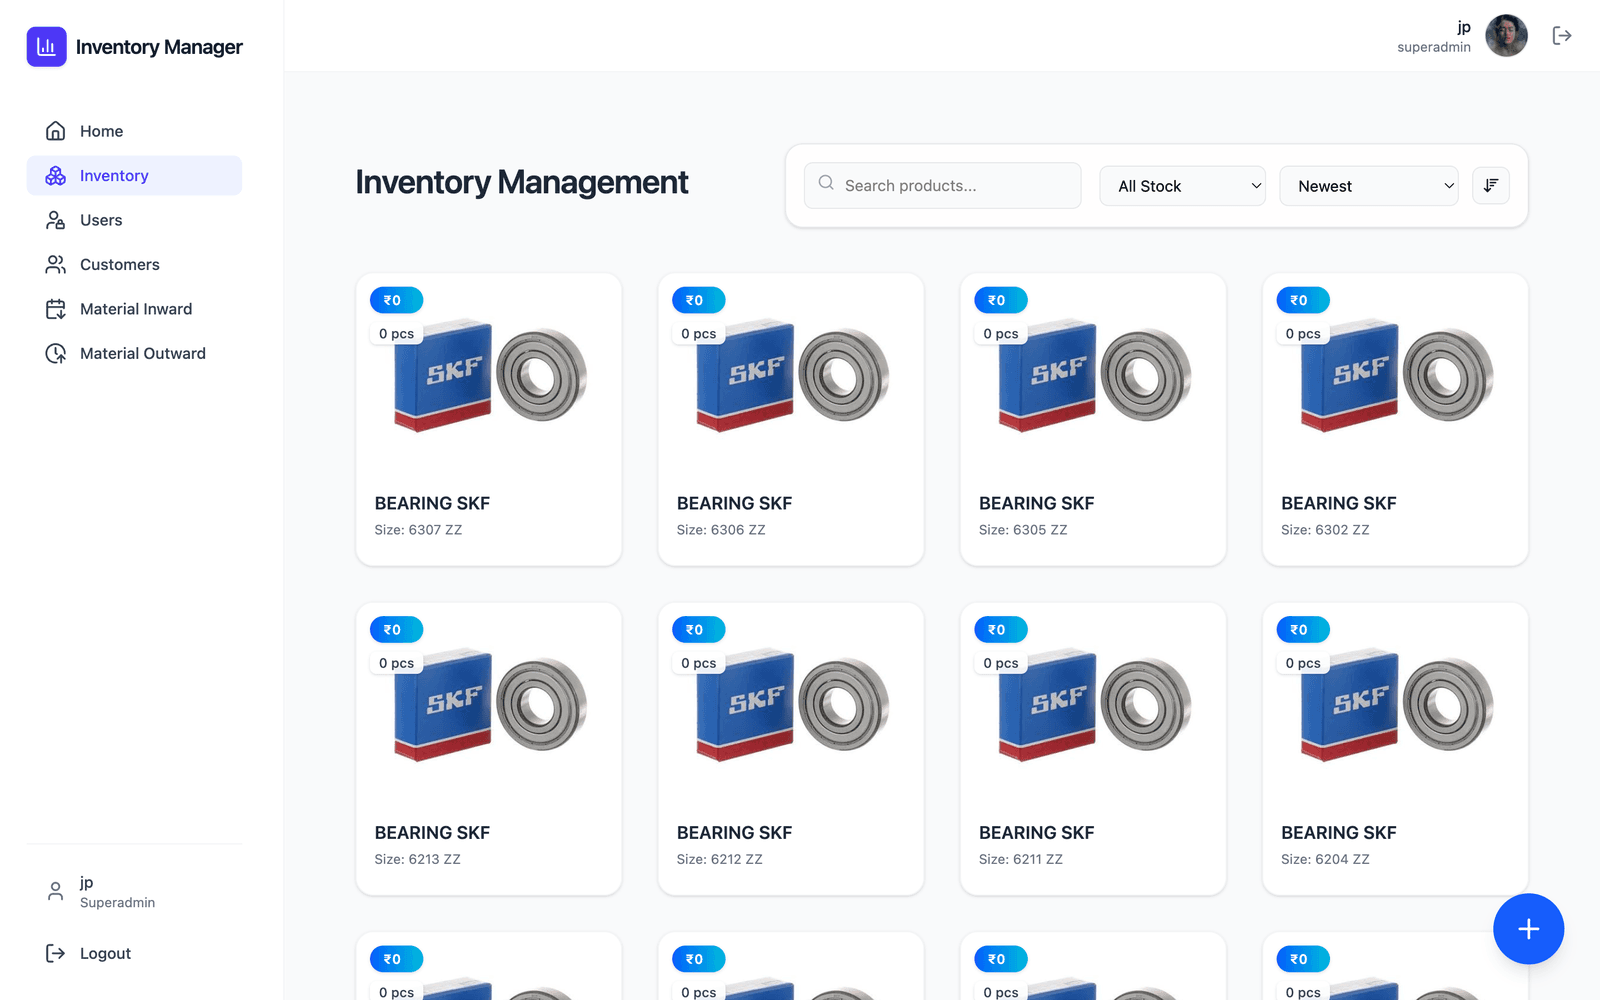Open the 6306 ZZ bearing product image
Viewport: 1600px width, 1000px height.
(x=791, y=375)
